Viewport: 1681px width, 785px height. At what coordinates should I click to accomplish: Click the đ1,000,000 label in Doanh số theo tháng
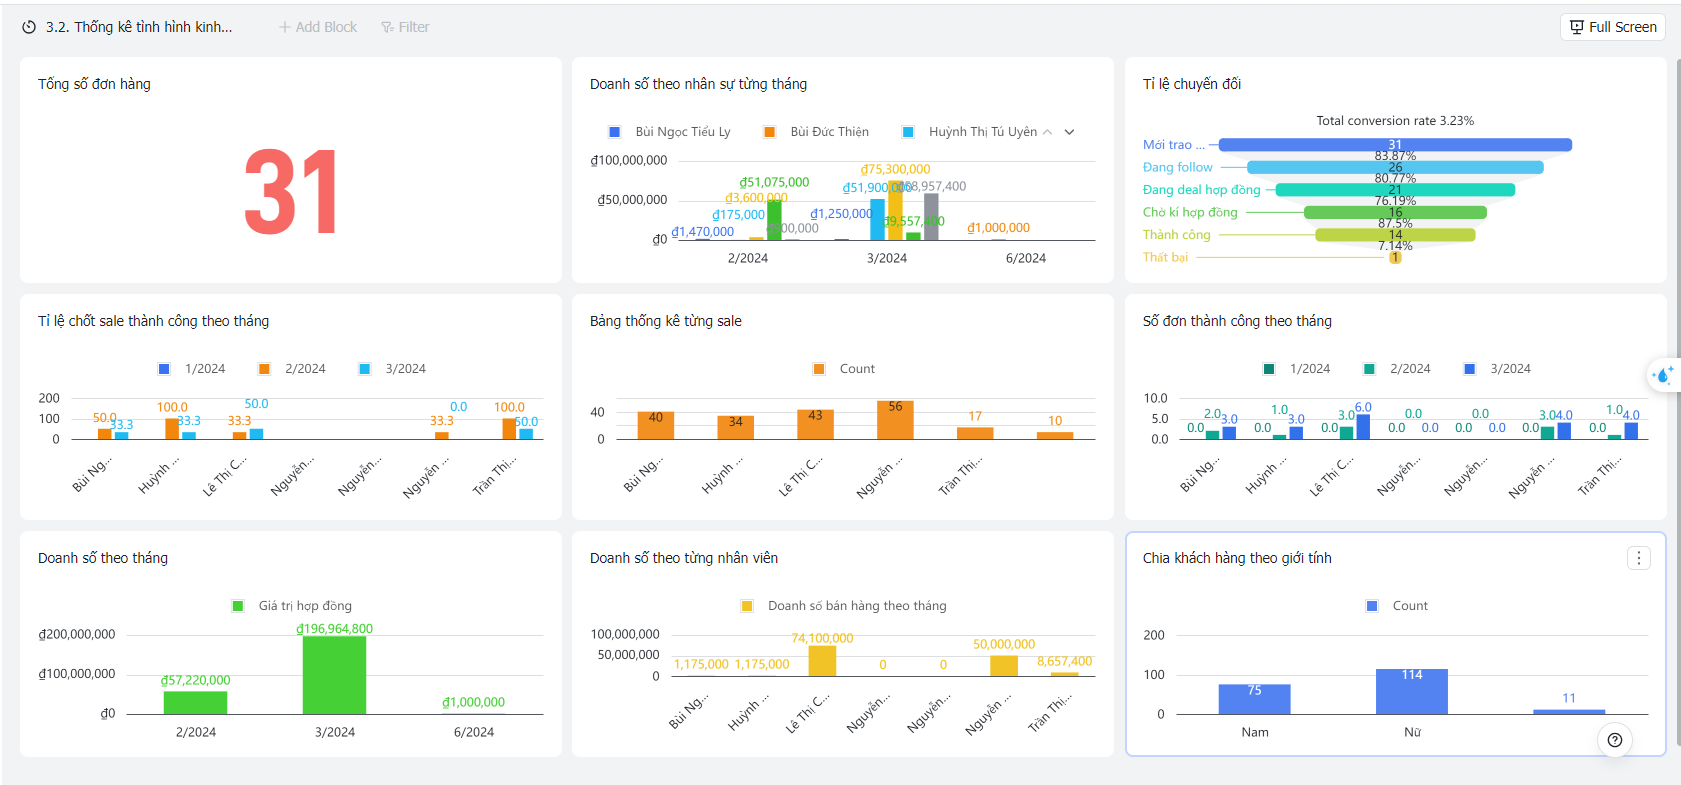tap(473, 703)
